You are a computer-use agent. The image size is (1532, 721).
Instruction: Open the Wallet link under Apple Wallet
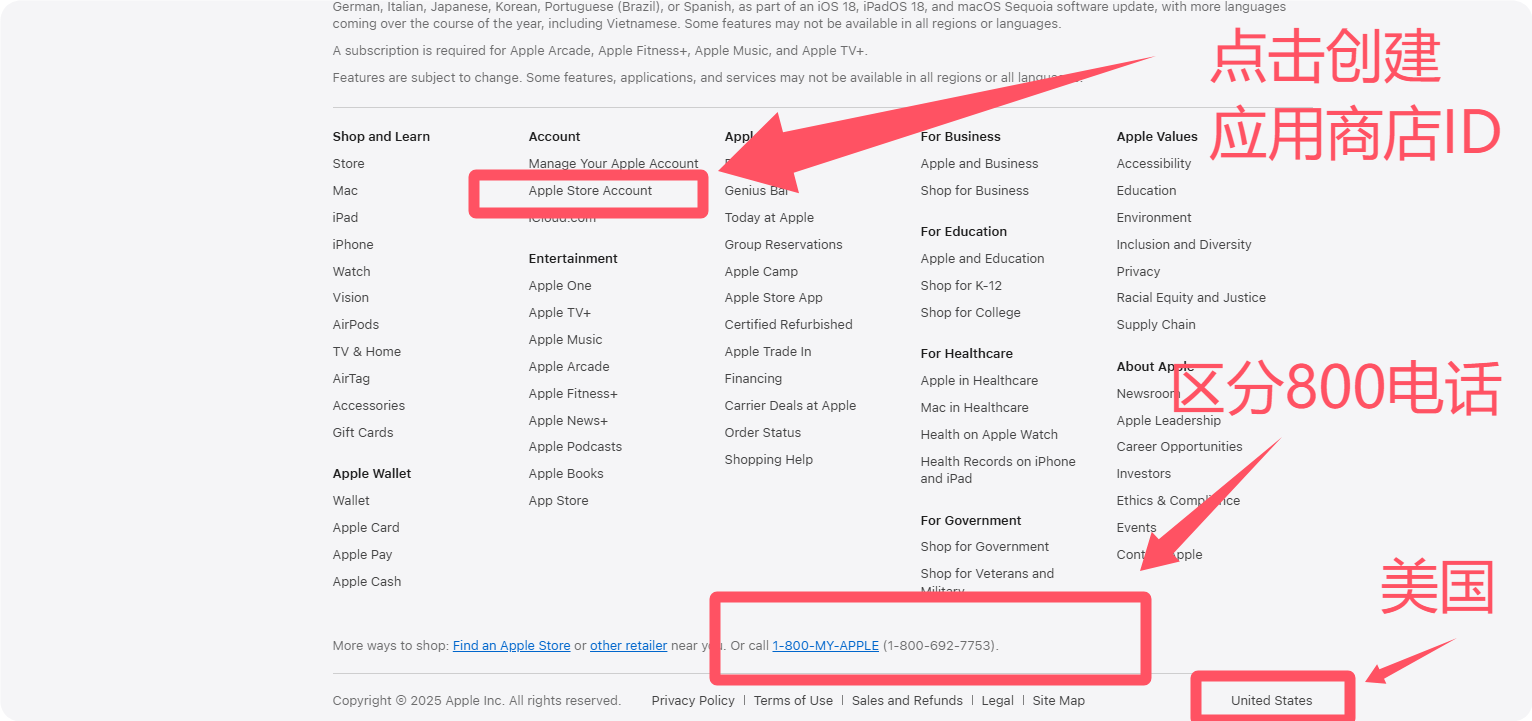click(x=351, y=501)
